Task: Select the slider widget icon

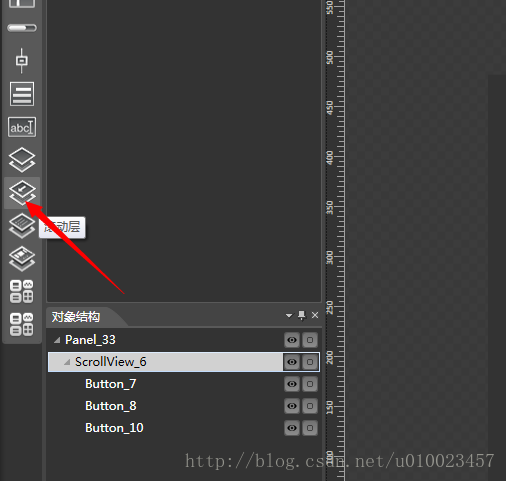Action: pos(22,60)
